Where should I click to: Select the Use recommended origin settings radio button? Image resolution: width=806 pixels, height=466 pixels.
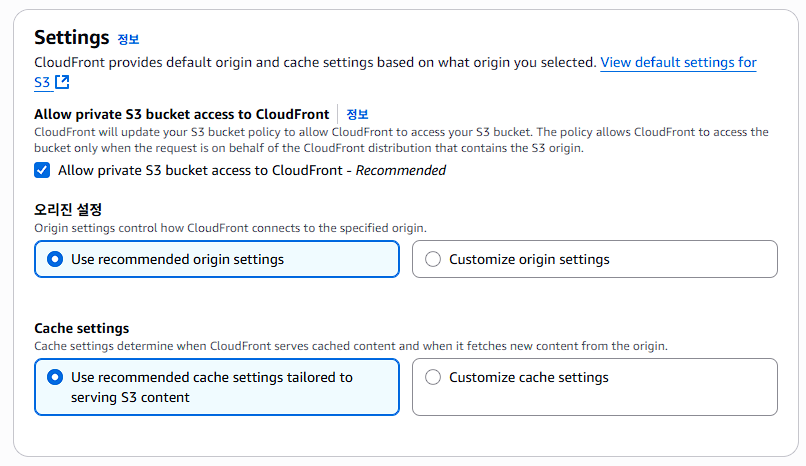coord(55,259)
